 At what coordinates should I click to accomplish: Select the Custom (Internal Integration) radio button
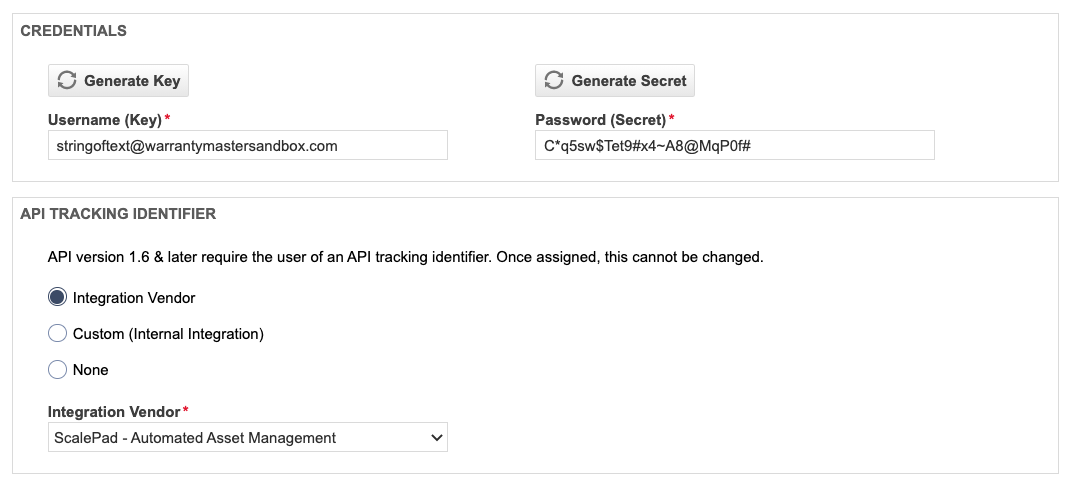point(57,334)
